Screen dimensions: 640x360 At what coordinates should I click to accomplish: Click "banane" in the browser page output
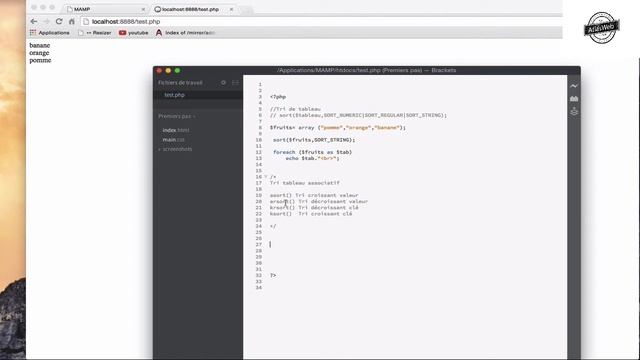(40, 45)
